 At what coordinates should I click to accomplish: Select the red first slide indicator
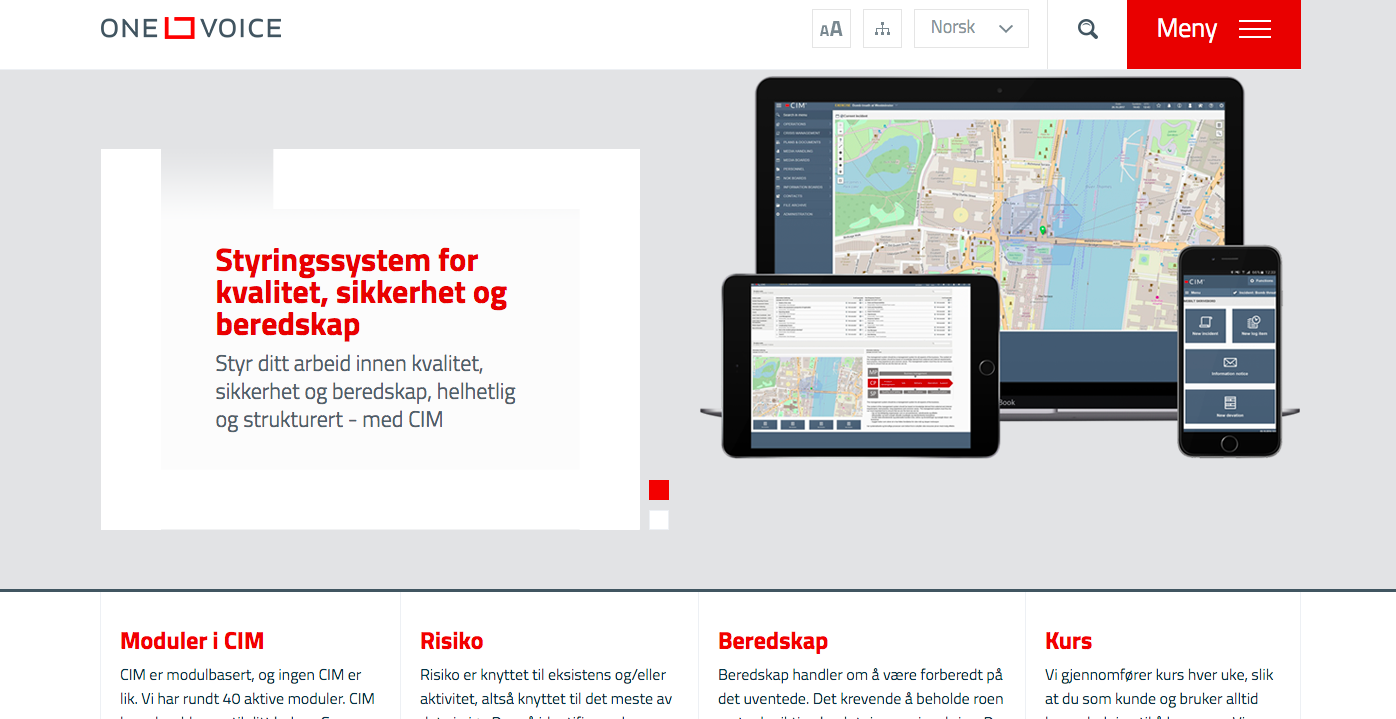659,490
